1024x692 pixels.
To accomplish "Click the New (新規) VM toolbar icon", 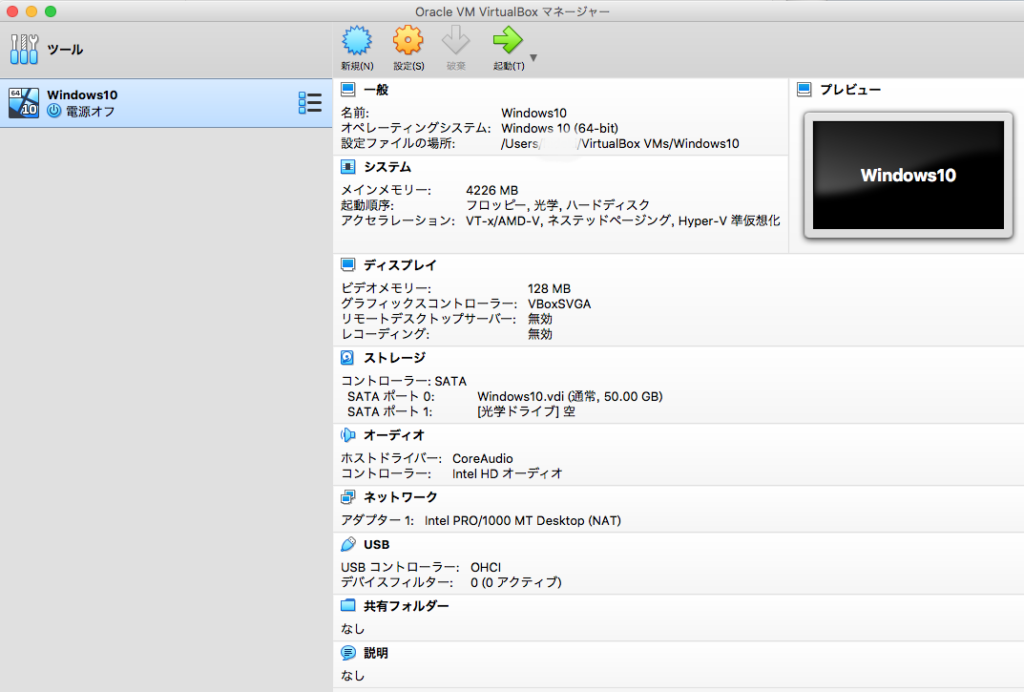I will pos(357,40).
